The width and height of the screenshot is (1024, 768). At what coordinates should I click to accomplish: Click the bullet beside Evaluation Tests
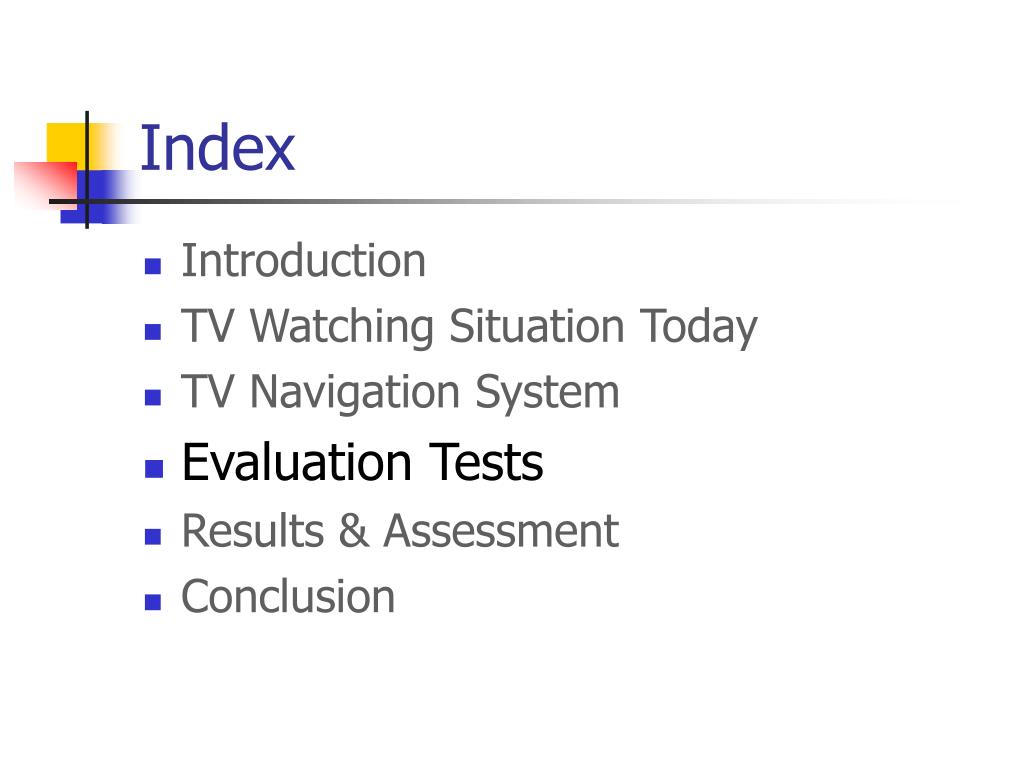click(x=153, y=468)
